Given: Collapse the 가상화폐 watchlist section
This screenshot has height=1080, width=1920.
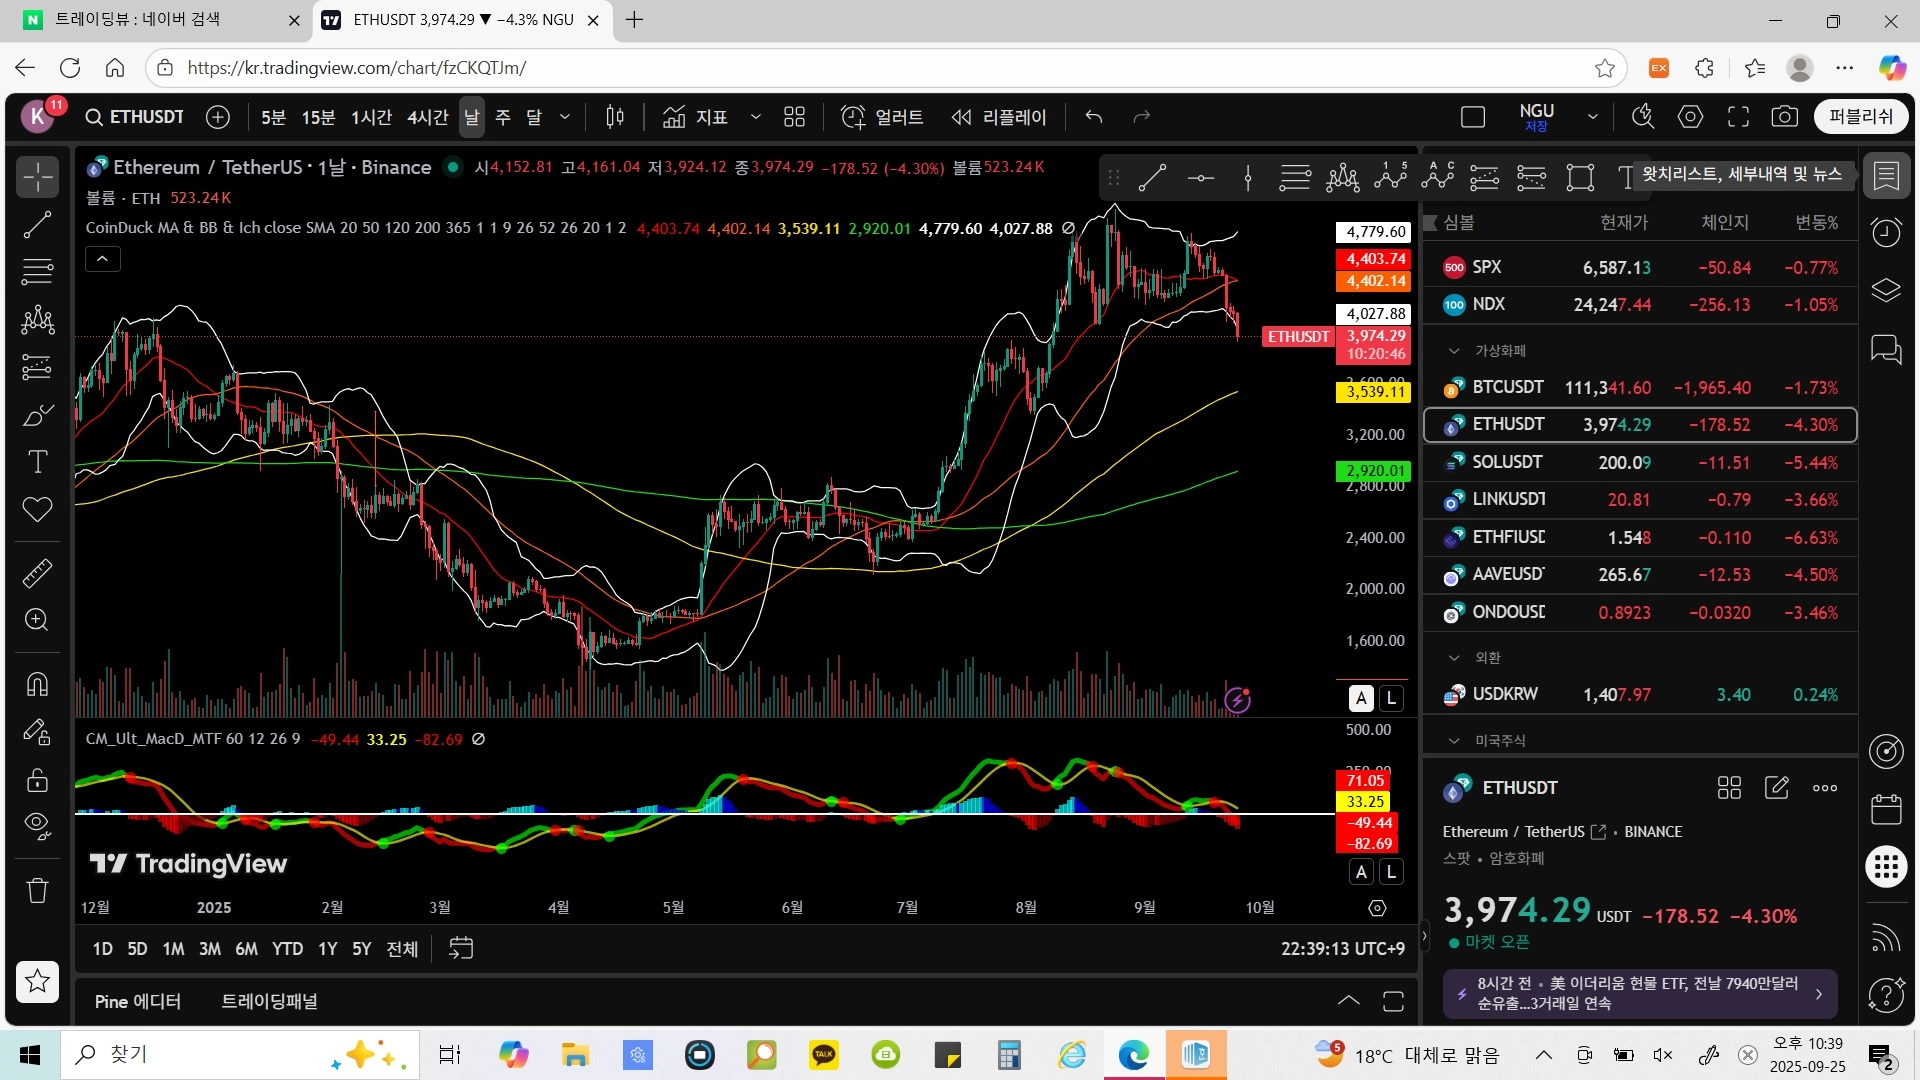Looking at the screenshot, I should [x=1454, y=351].
